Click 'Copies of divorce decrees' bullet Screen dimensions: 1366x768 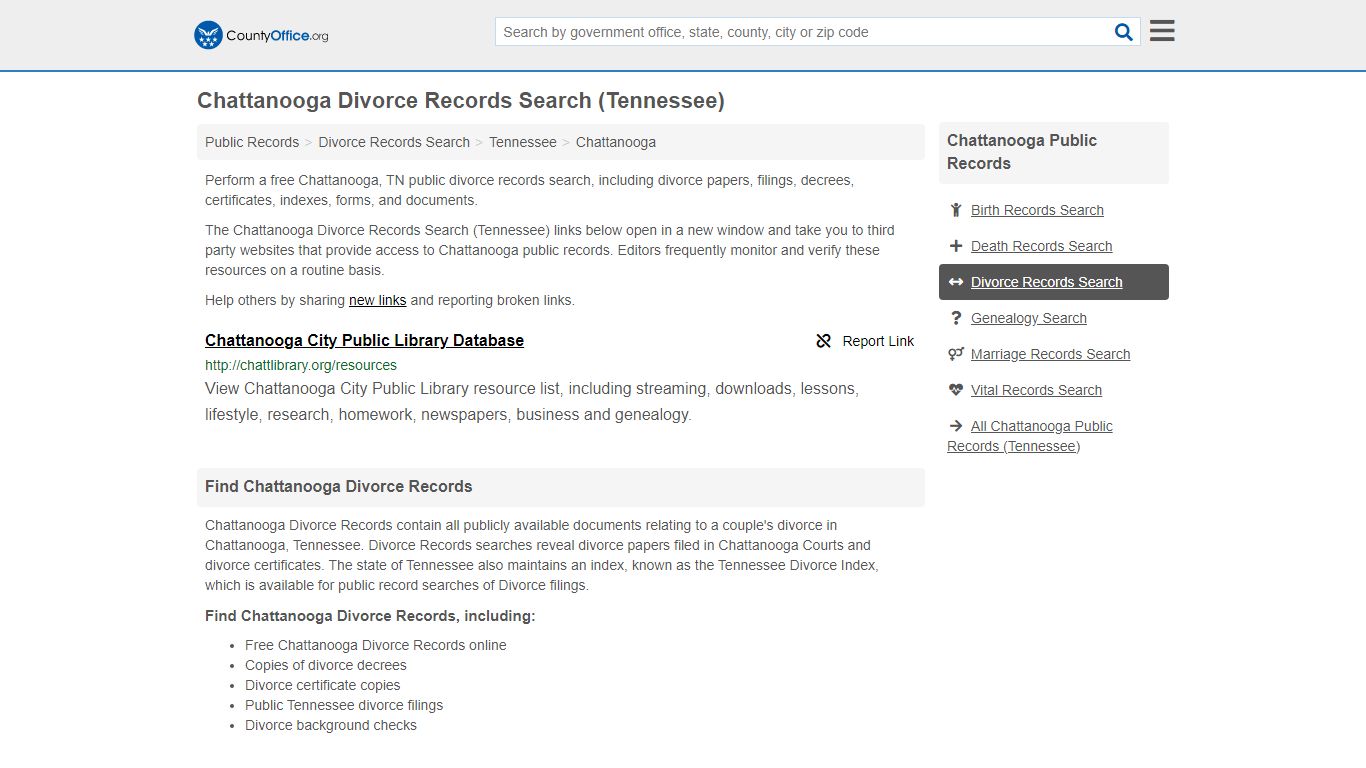pos(326,665)
